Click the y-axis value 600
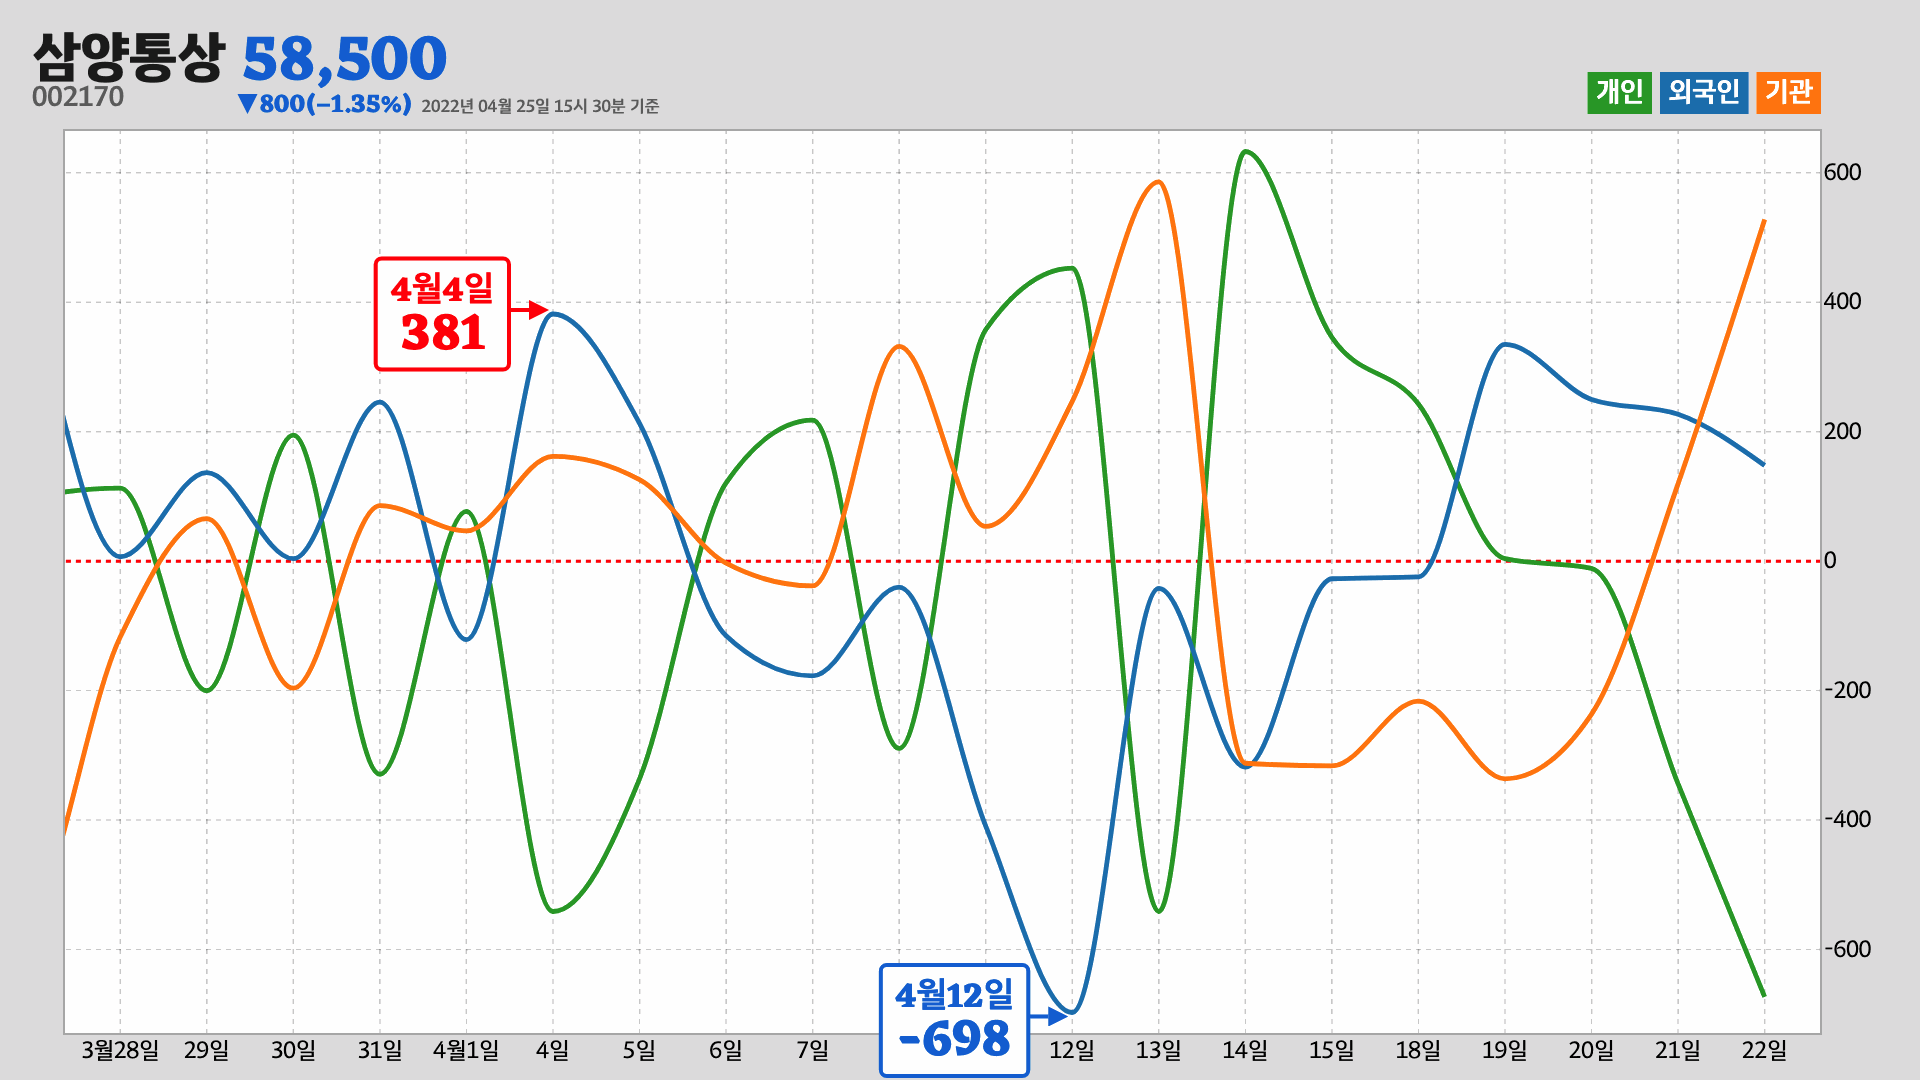The height and width of the screenshot is (1080, 1920). point(1842,172)
